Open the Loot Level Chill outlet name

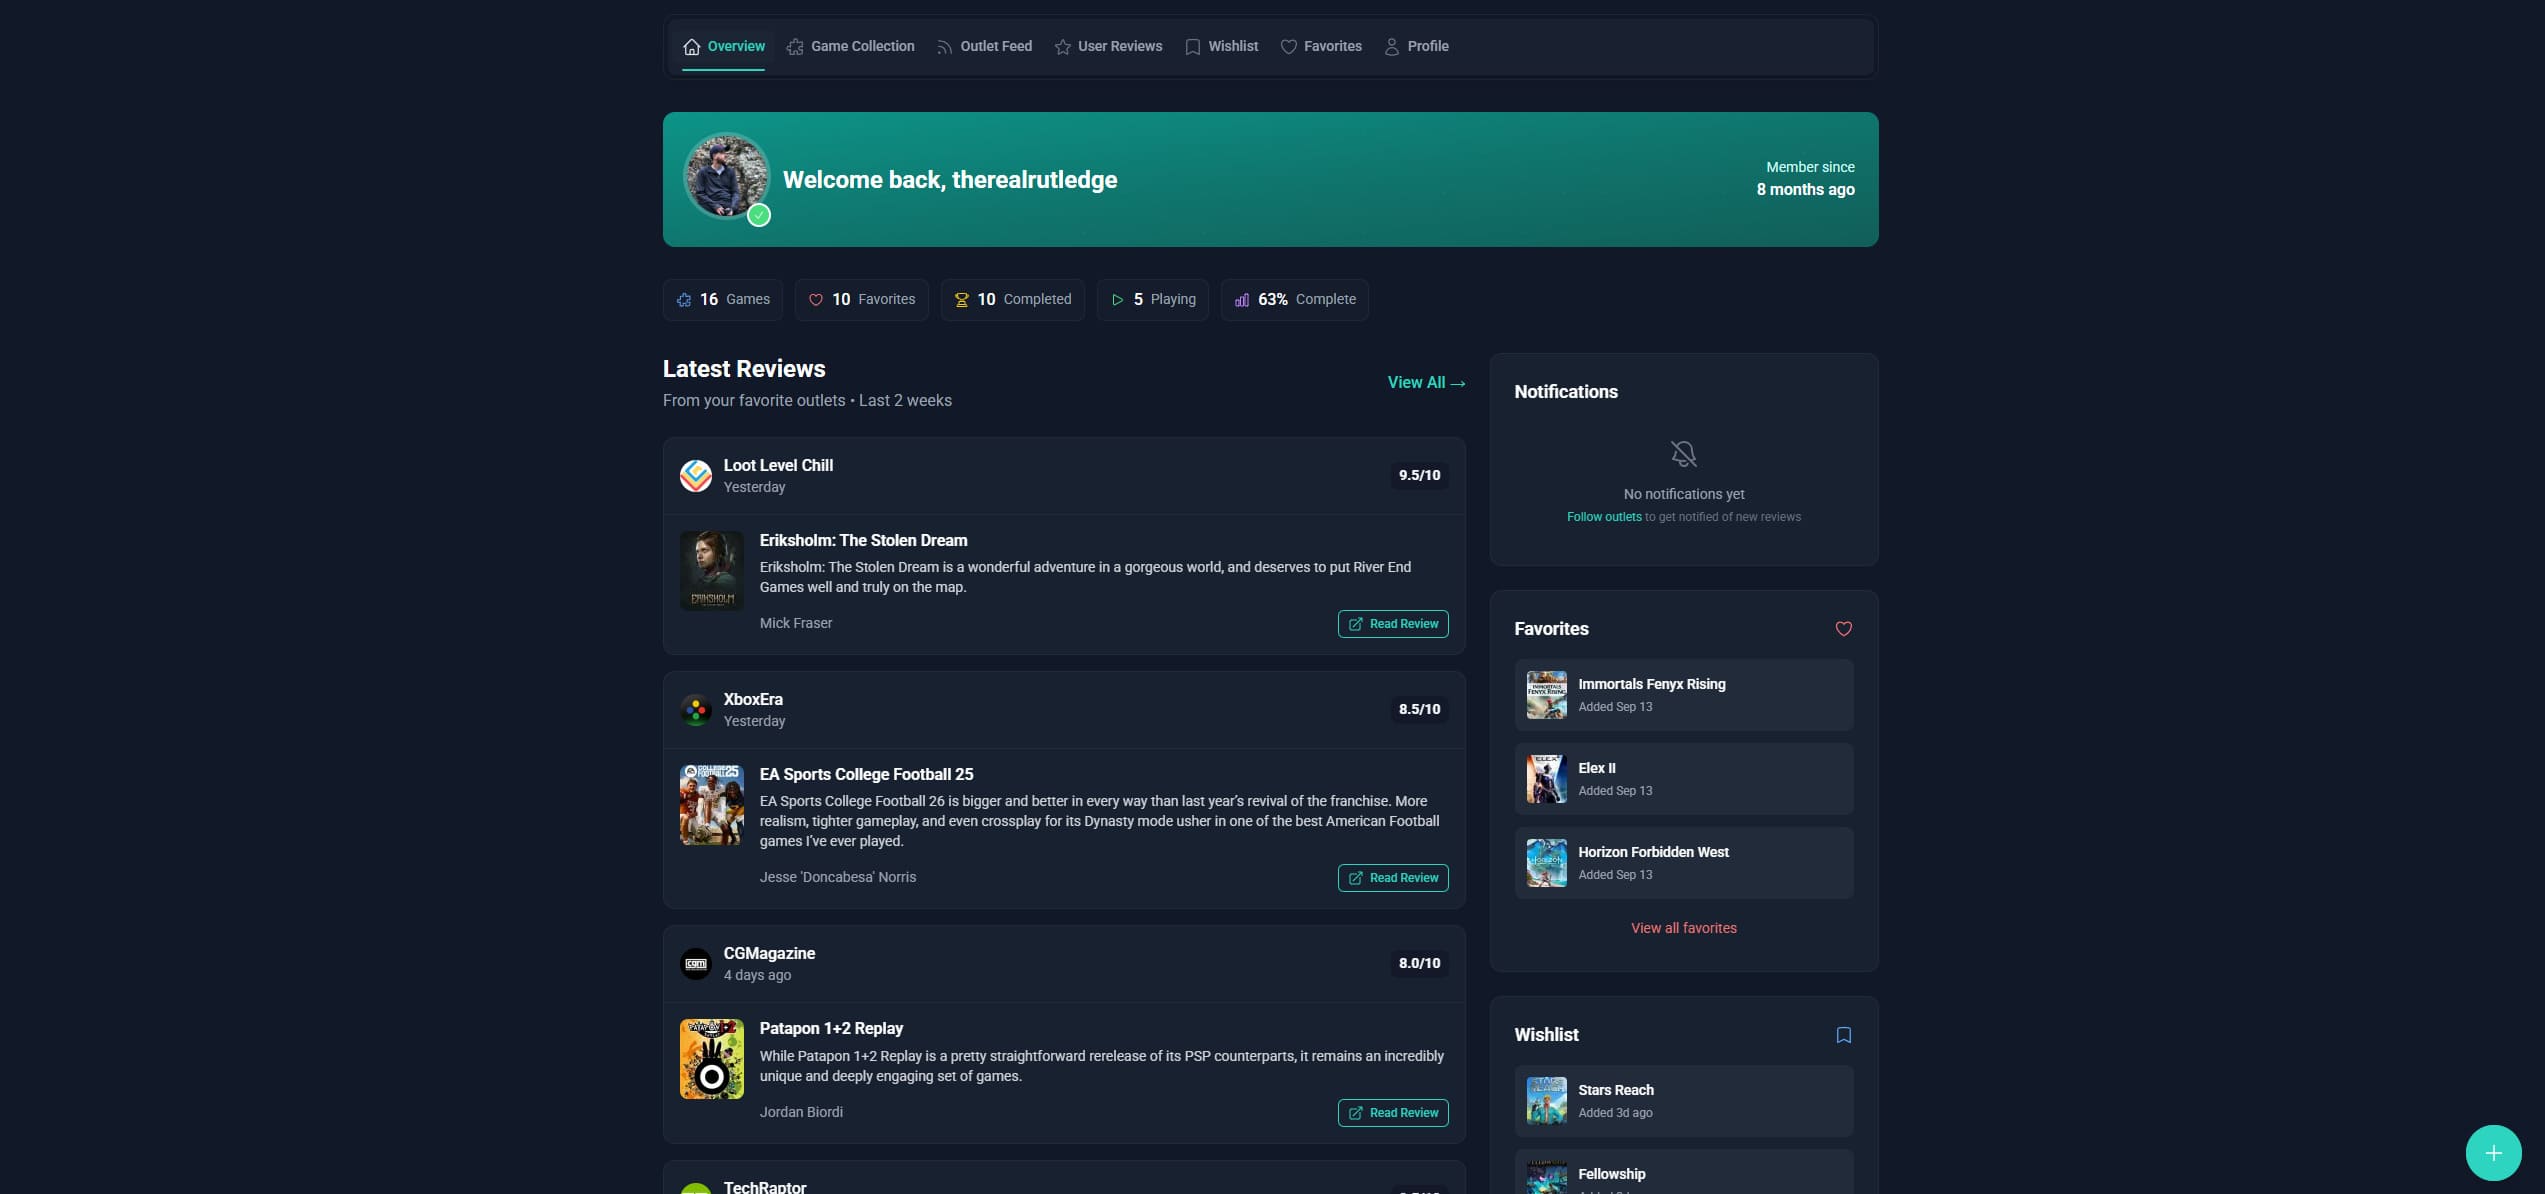tap(778, 465)
